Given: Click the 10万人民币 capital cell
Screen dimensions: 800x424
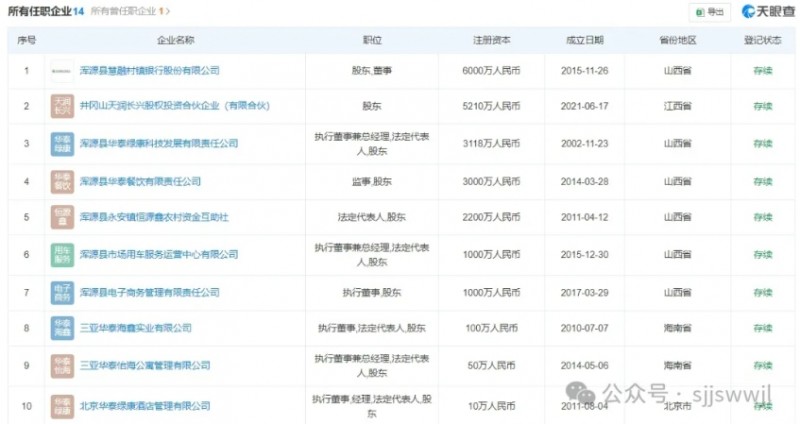Looking at the screenshot, I should (491, 406).
